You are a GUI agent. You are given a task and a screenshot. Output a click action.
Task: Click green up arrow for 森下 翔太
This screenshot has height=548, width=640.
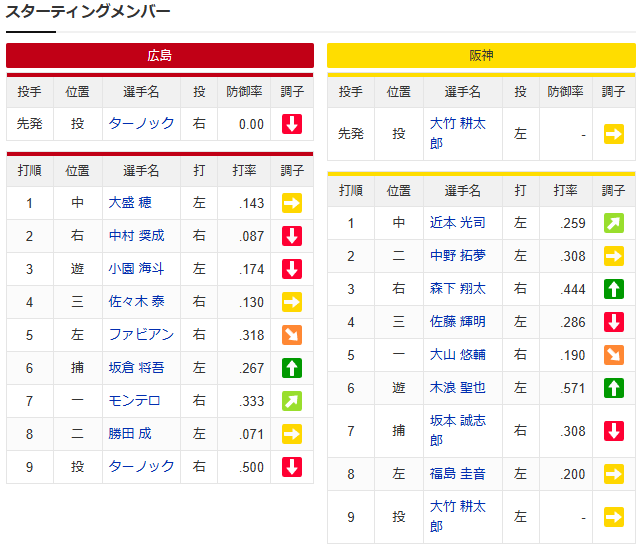point(614,289)
